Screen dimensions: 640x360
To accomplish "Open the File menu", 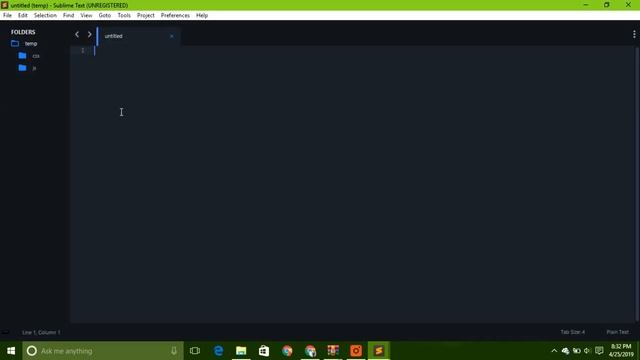I will (x=7, y=16).
